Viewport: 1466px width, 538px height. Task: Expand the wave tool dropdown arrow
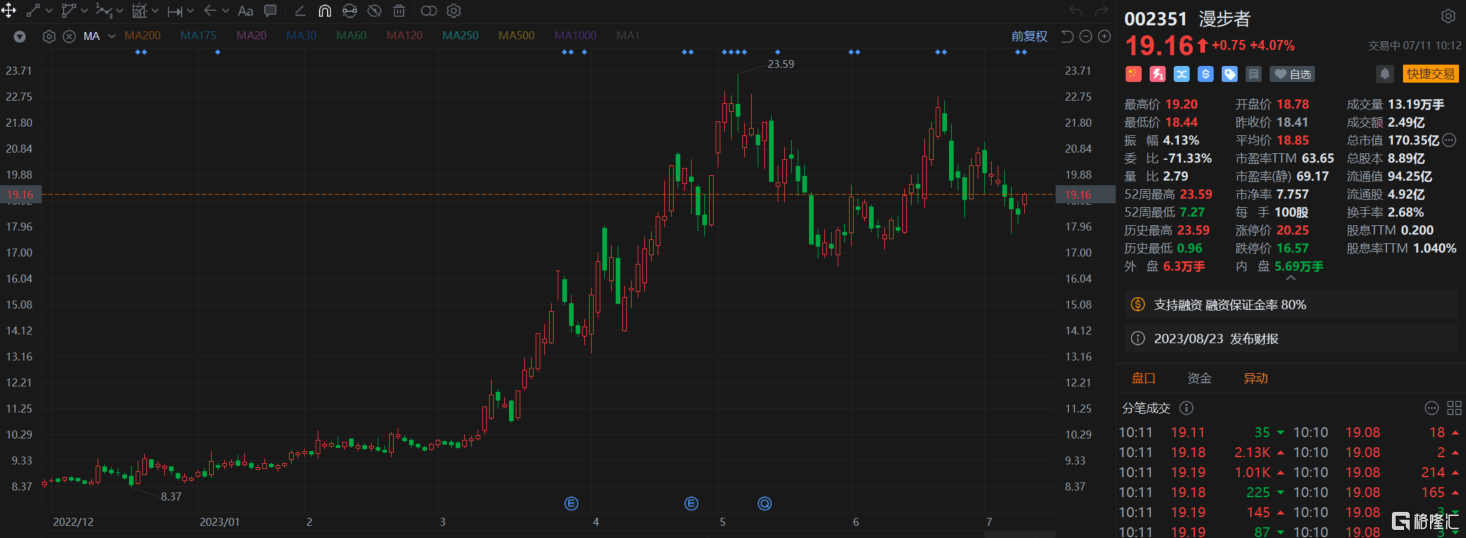tap(120, 11)
